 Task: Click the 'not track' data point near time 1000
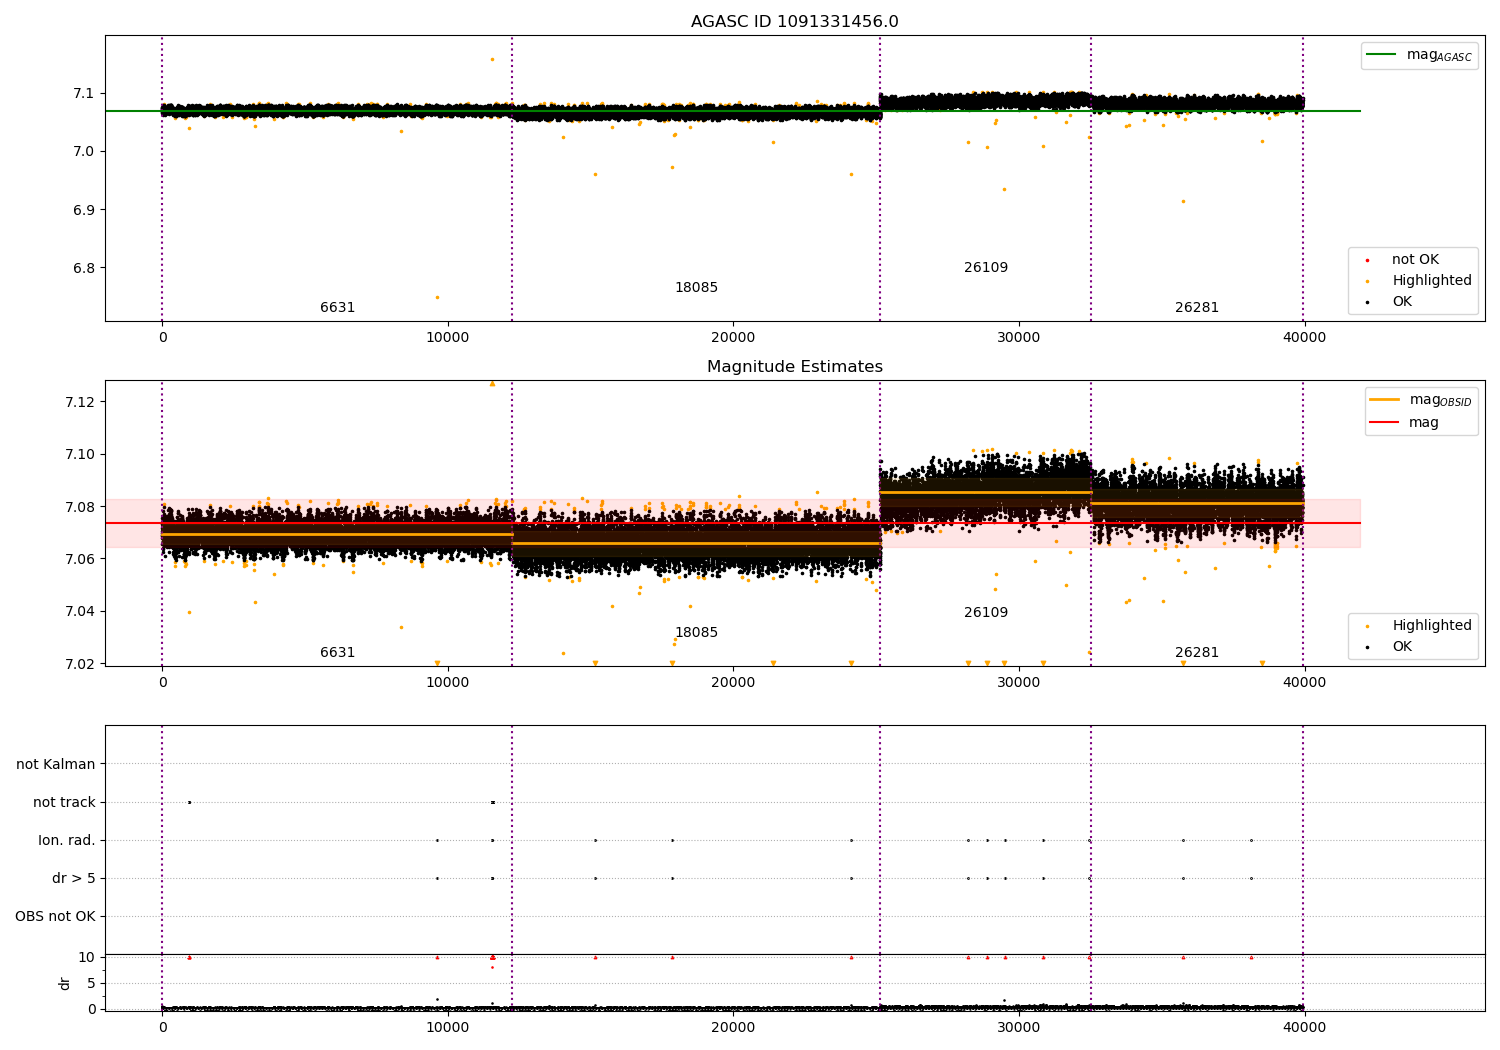click(189, 802)
